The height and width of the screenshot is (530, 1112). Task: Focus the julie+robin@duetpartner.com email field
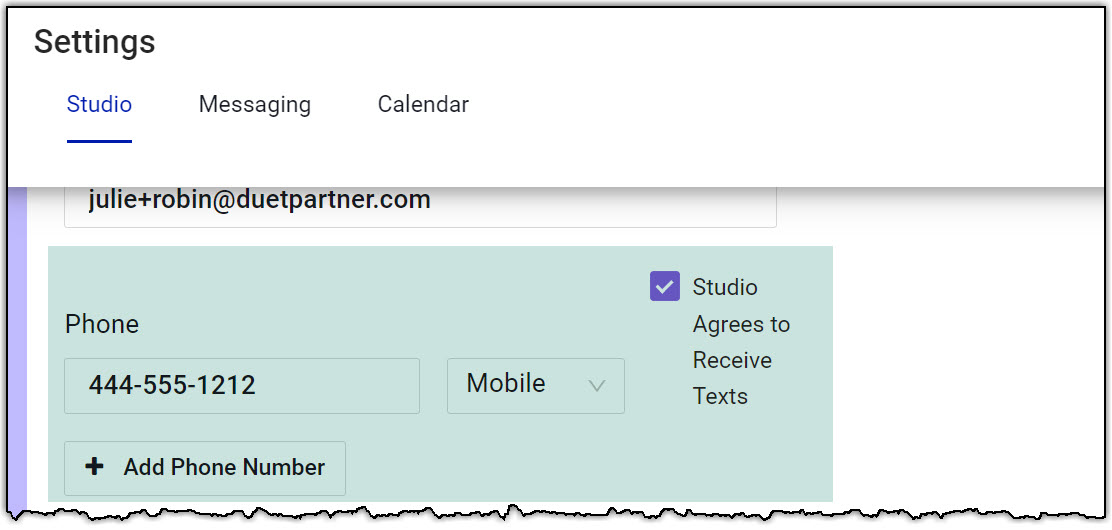420,201
